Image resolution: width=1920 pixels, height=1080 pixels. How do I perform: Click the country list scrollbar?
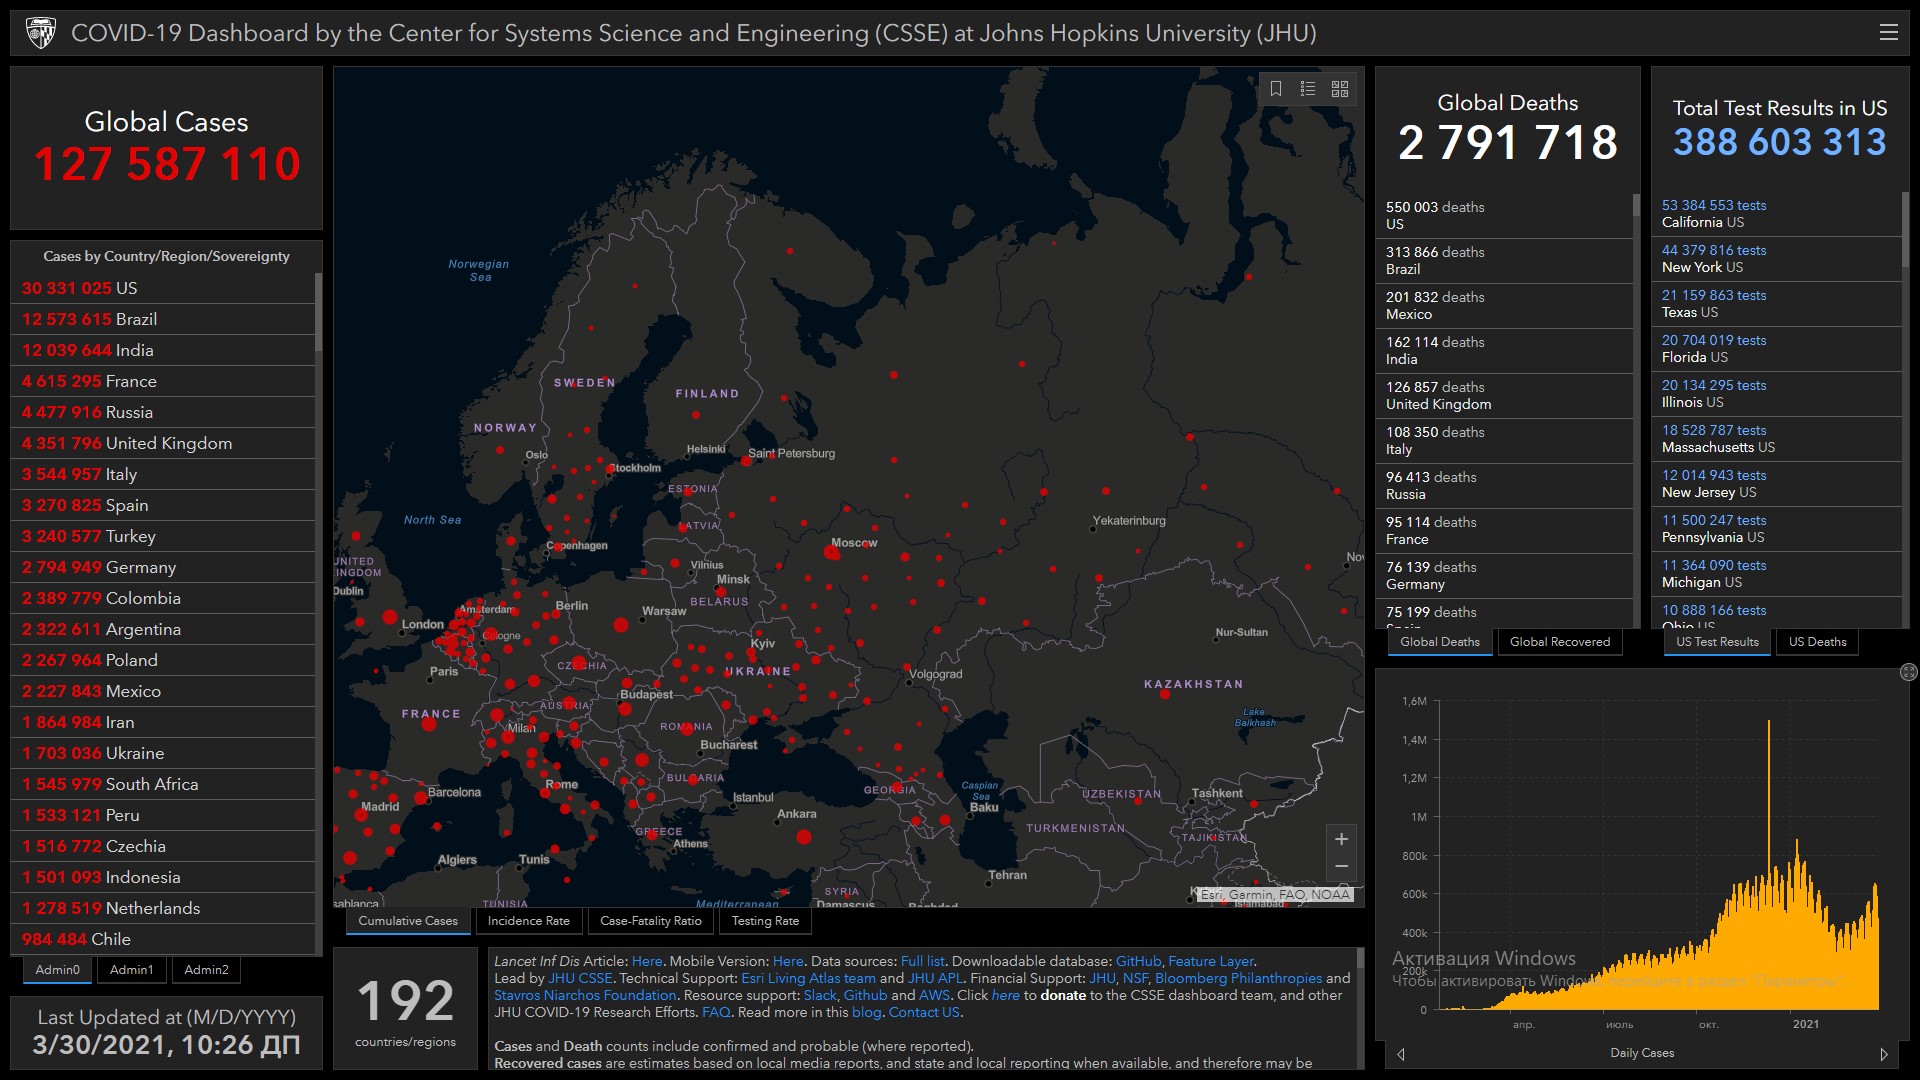[318, 312]
